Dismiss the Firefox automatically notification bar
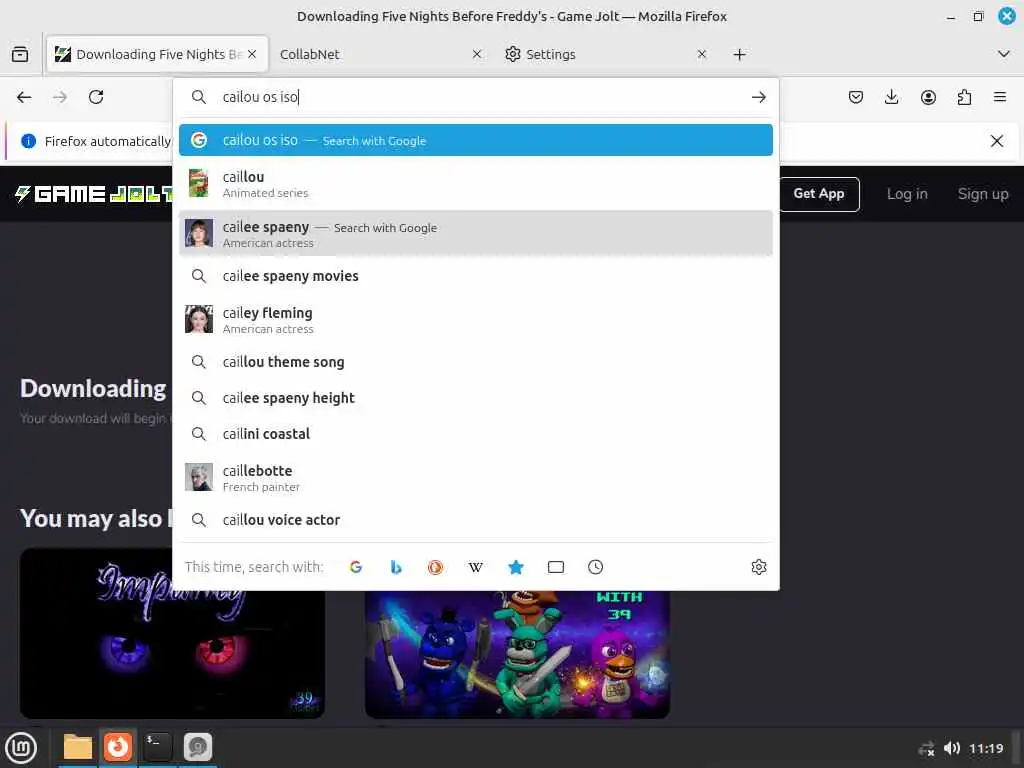 coord(997,141)
